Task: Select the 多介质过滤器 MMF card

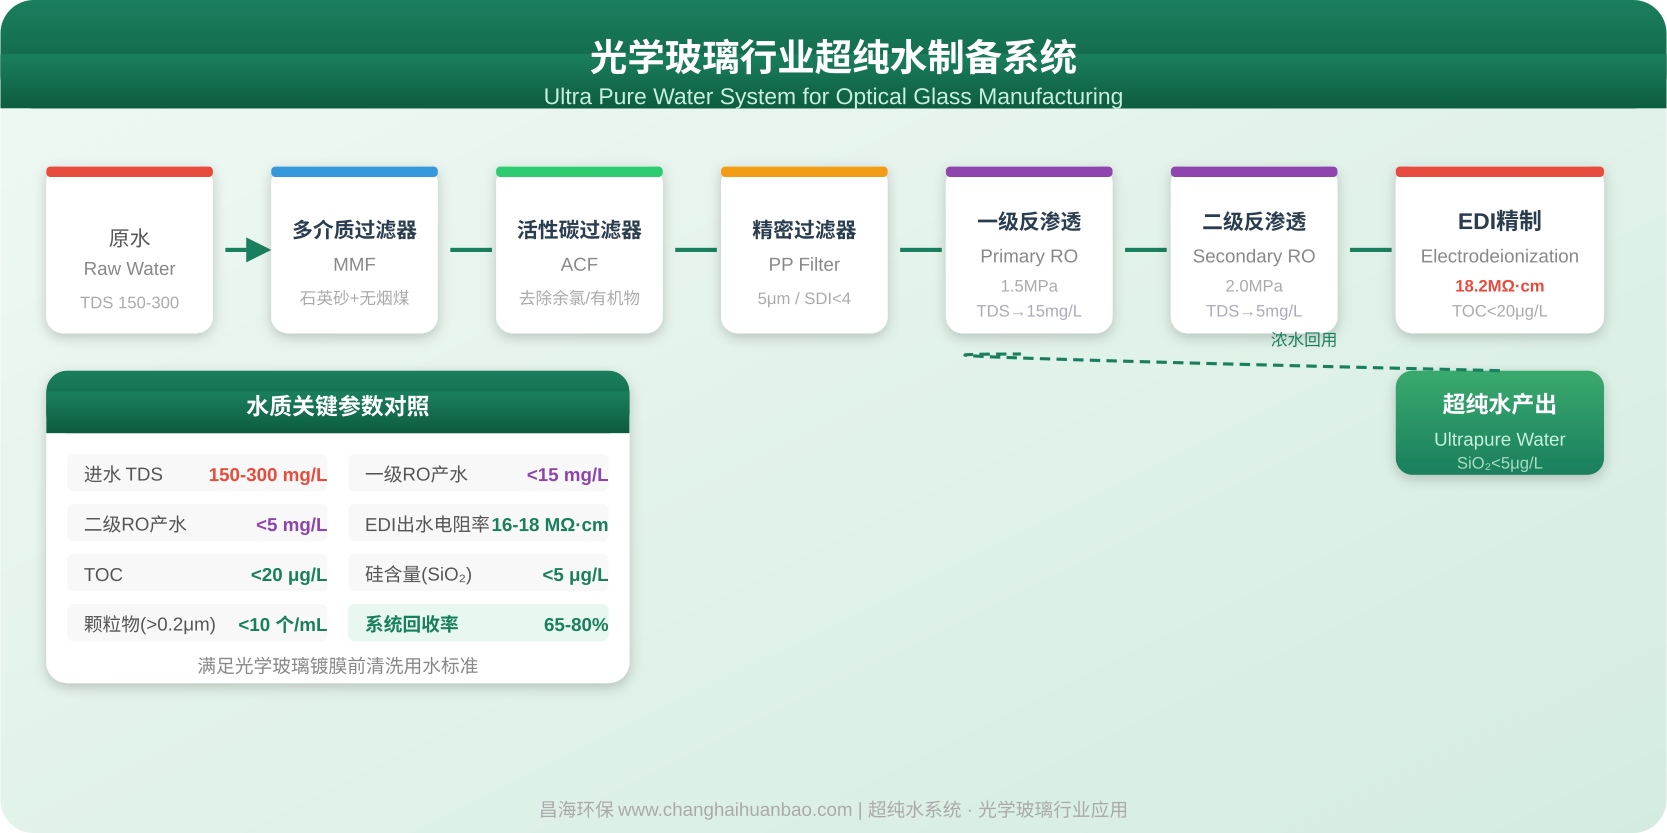Action: [x=354, y=250]
